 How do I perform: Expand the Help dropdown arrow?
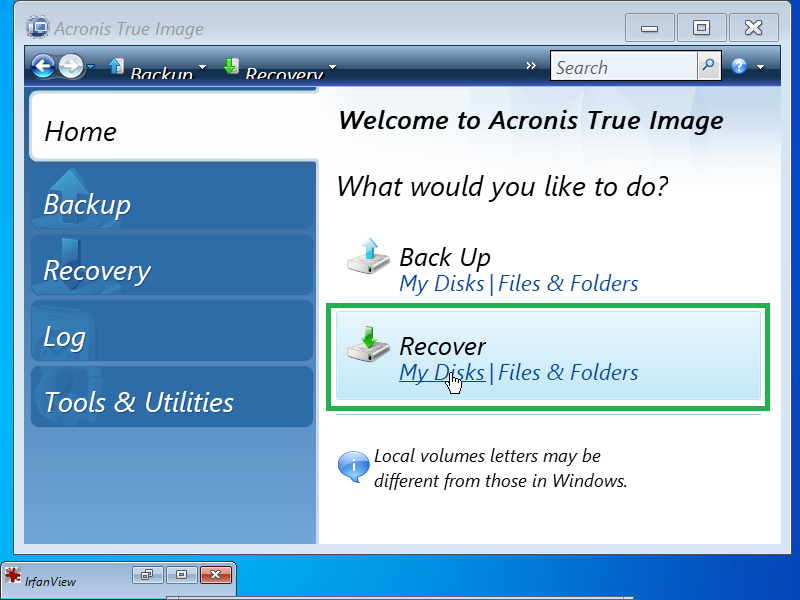pyautogui.click(x=761, y=67)
